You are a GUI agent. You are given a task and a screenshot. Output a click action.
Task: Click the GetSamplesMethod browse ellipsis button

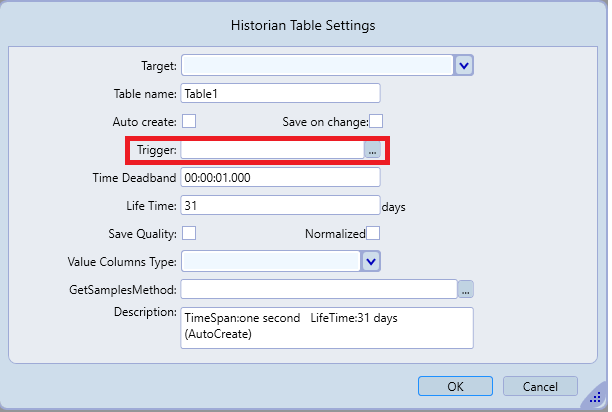pos(465,289)
